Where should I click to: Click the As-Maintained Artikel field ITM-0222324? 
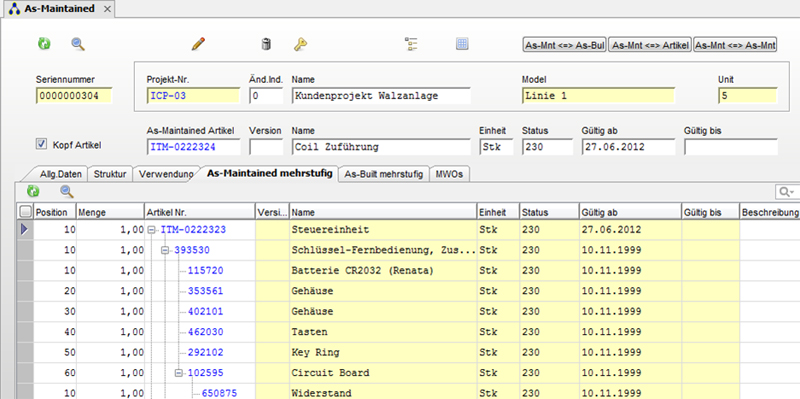click(x=193, y=147)
